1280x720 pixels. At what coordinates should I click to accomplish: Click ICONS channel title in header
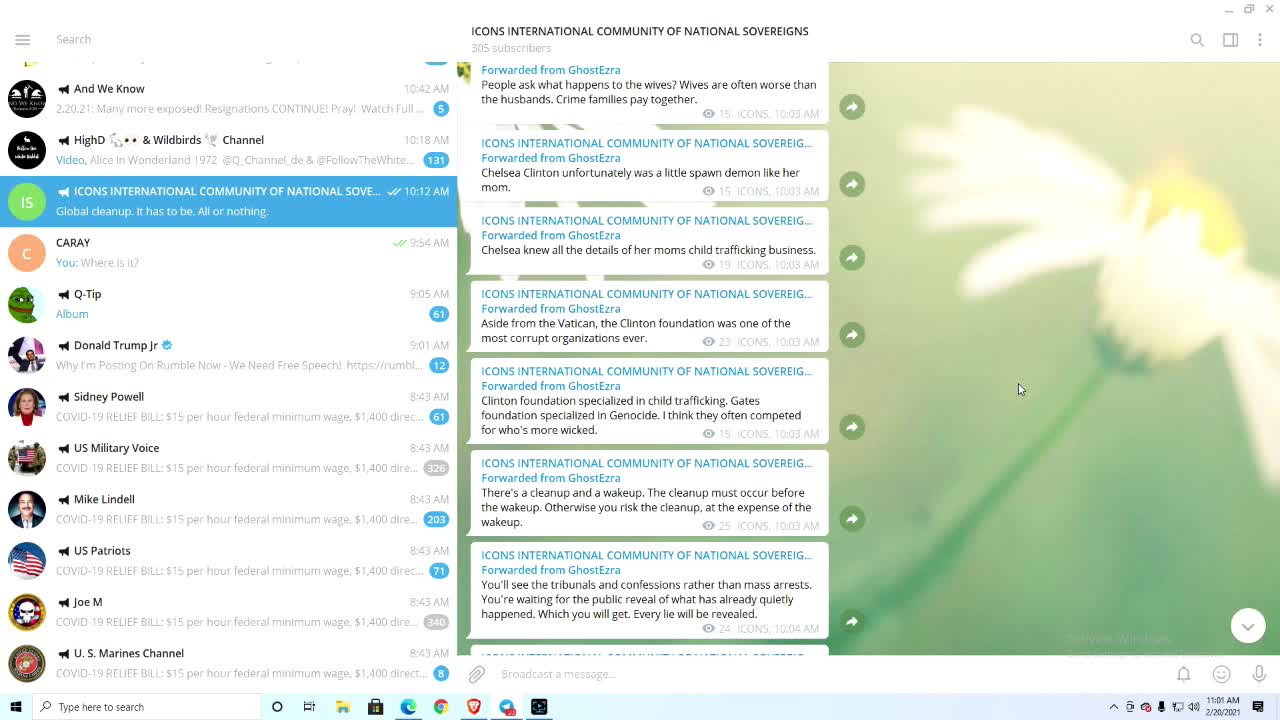(x=640, y=31)
